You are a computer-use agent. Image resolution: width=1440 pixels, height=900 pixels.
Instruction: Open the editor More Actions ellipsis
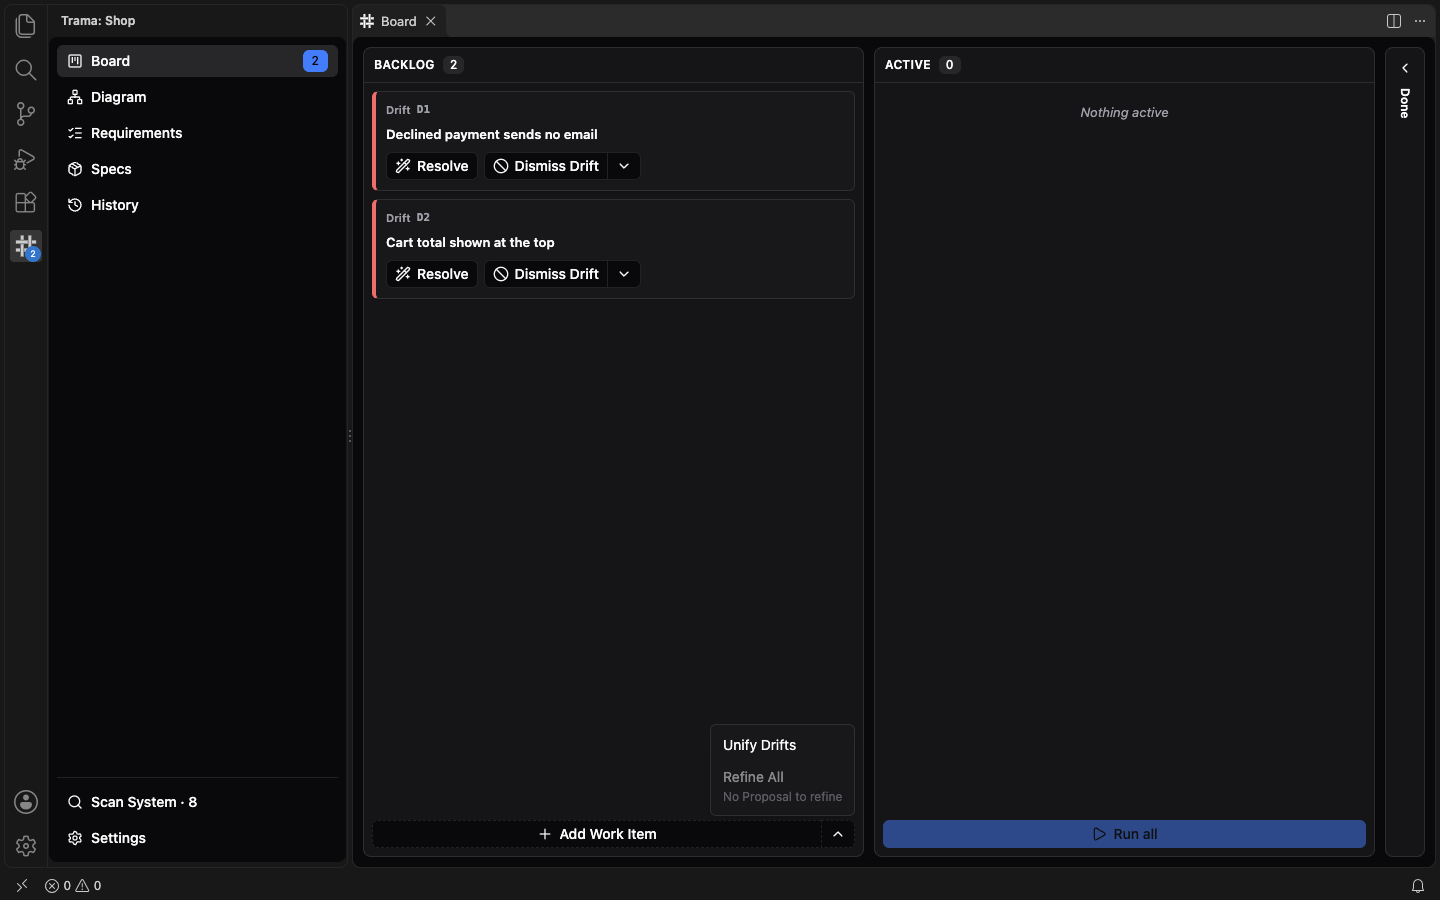(x=1420, y=21)
